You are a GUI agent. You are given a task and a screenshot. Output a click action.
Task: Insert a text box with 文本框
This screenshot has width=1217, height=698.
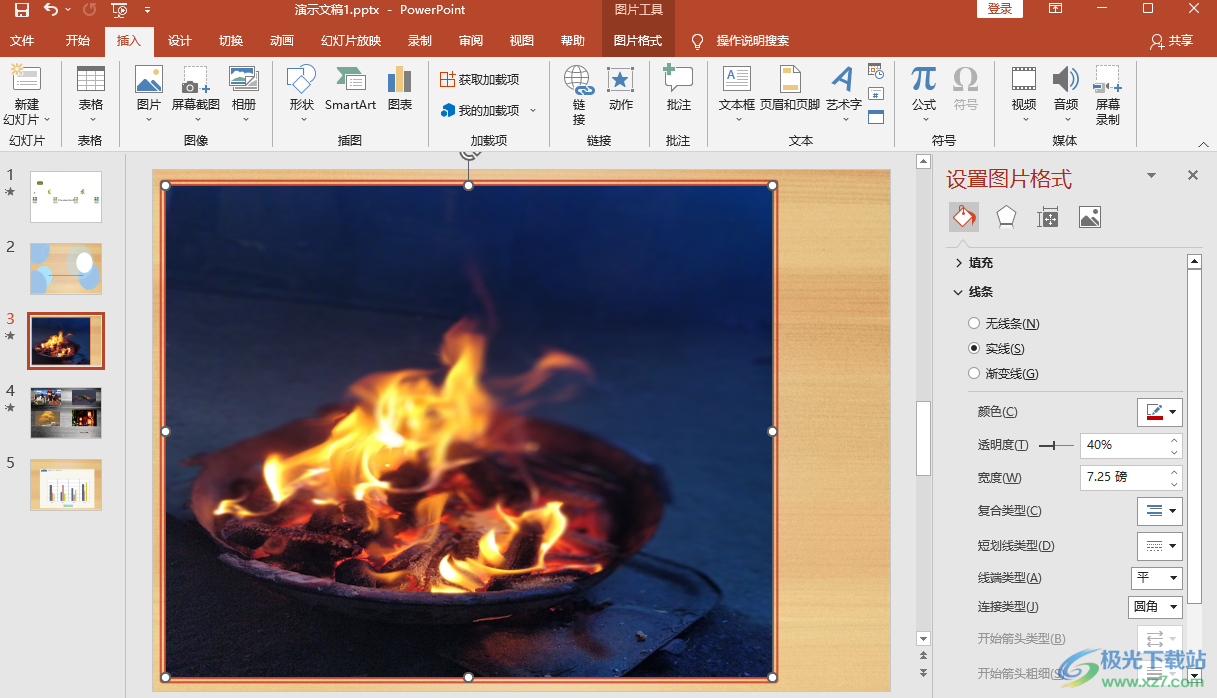coord(737,96)
